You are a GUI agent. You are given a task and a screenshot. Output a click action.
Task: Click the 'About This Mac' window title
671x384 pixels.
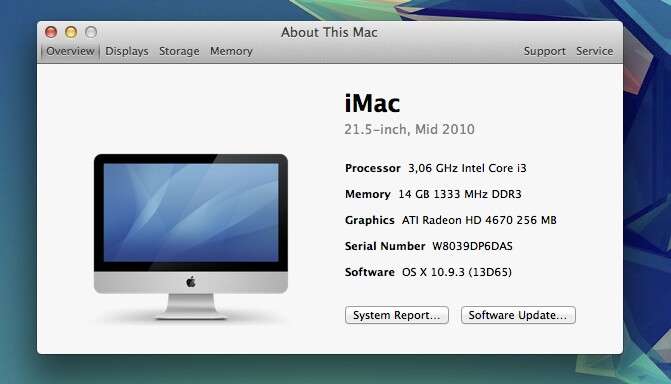[x=330, y=32]
